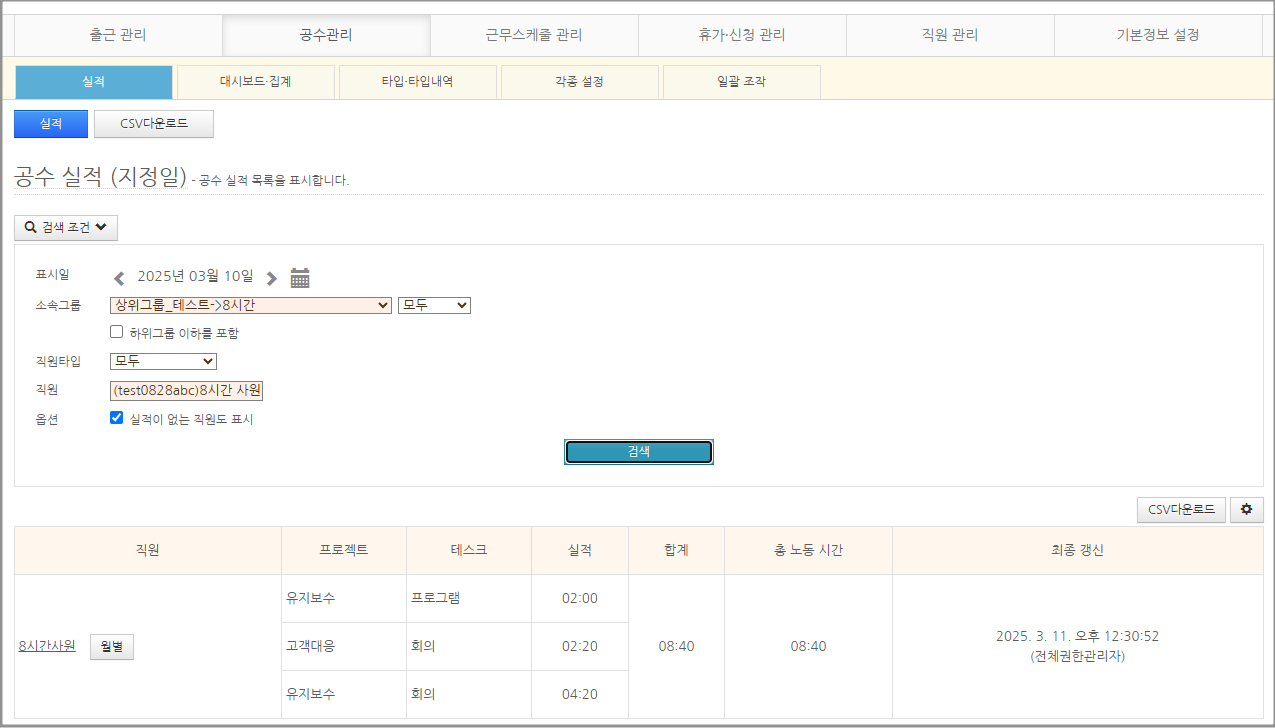This screenshot has width=1275, height=728.
Task: Uncheck 실적이 없는 직원도 표시 option
Action: click(x=117, y=419)
